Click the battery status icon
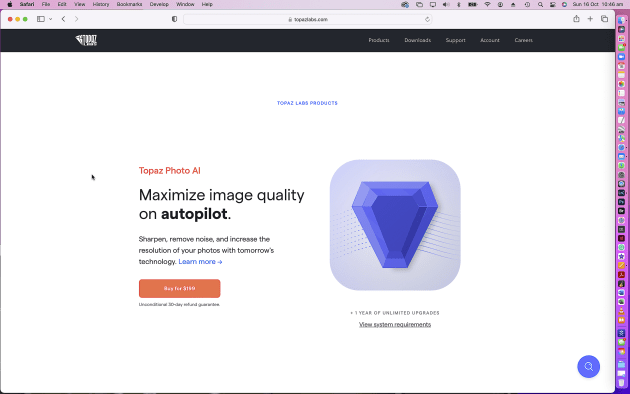This screenshot has width=630, height=394. (472, 4)
